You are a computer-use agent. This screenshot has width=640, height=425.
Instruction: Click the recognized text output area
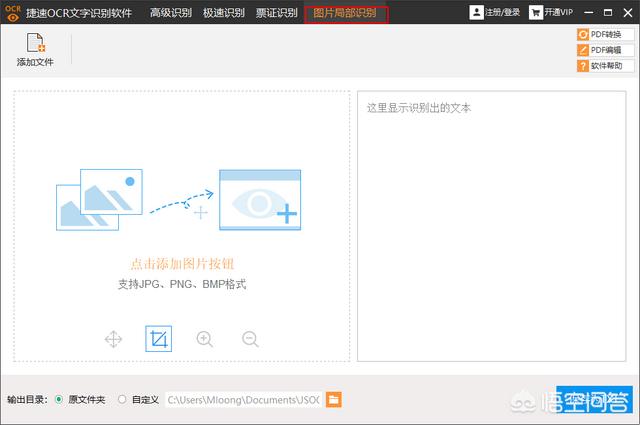pos(491,226)
